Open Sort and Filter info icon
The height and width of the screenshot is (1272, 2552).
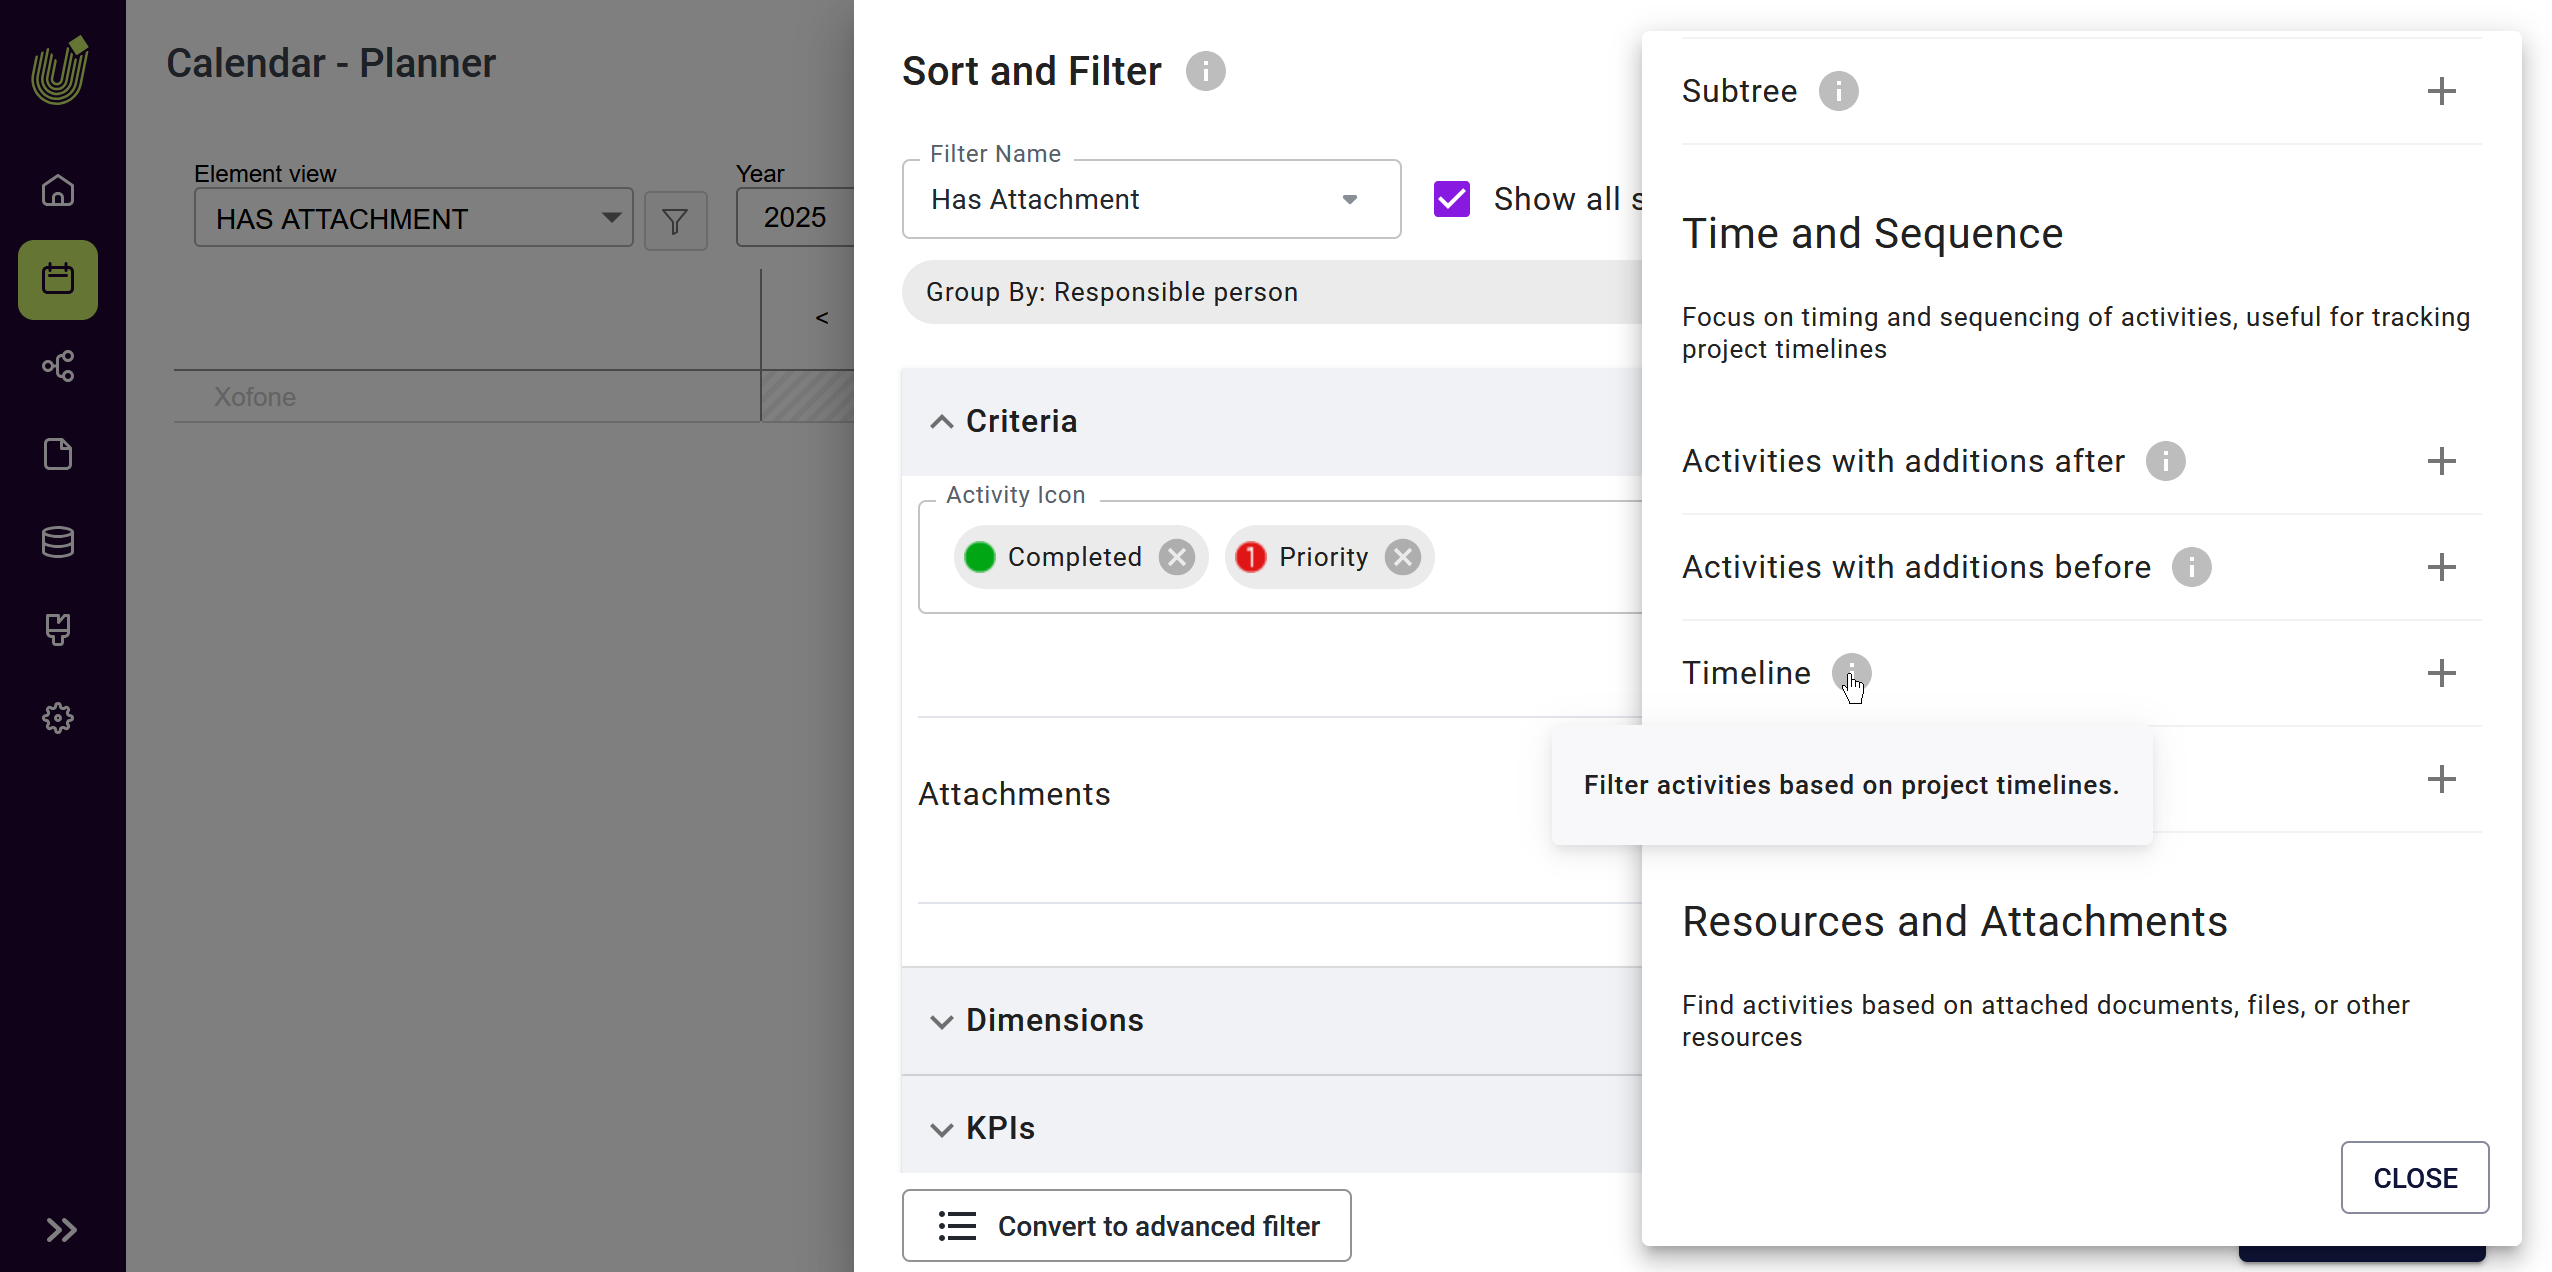pyautogui.click(x=1206, y=71)
